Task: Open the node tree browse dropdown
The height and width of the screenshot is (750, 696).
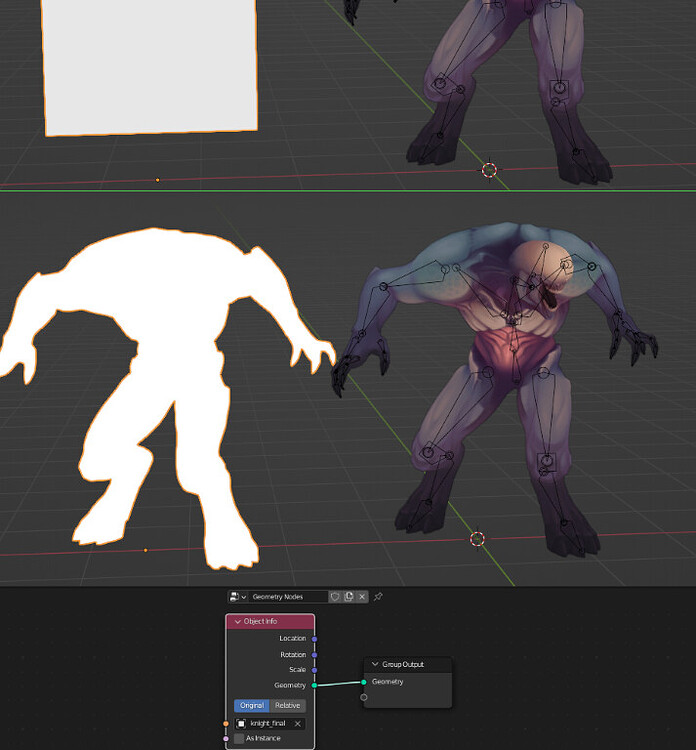Action: pos(238,596)
